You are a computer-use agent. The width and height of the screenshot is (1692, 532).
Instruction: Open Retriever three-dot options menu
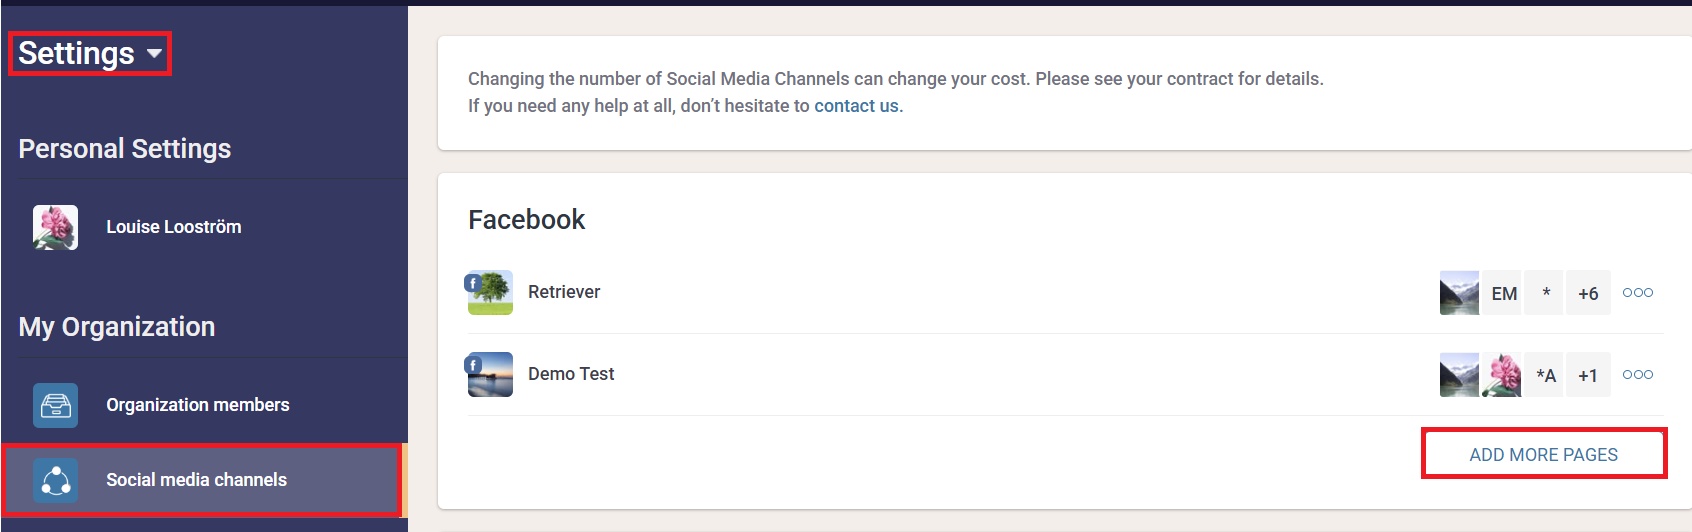point(1637,293)
